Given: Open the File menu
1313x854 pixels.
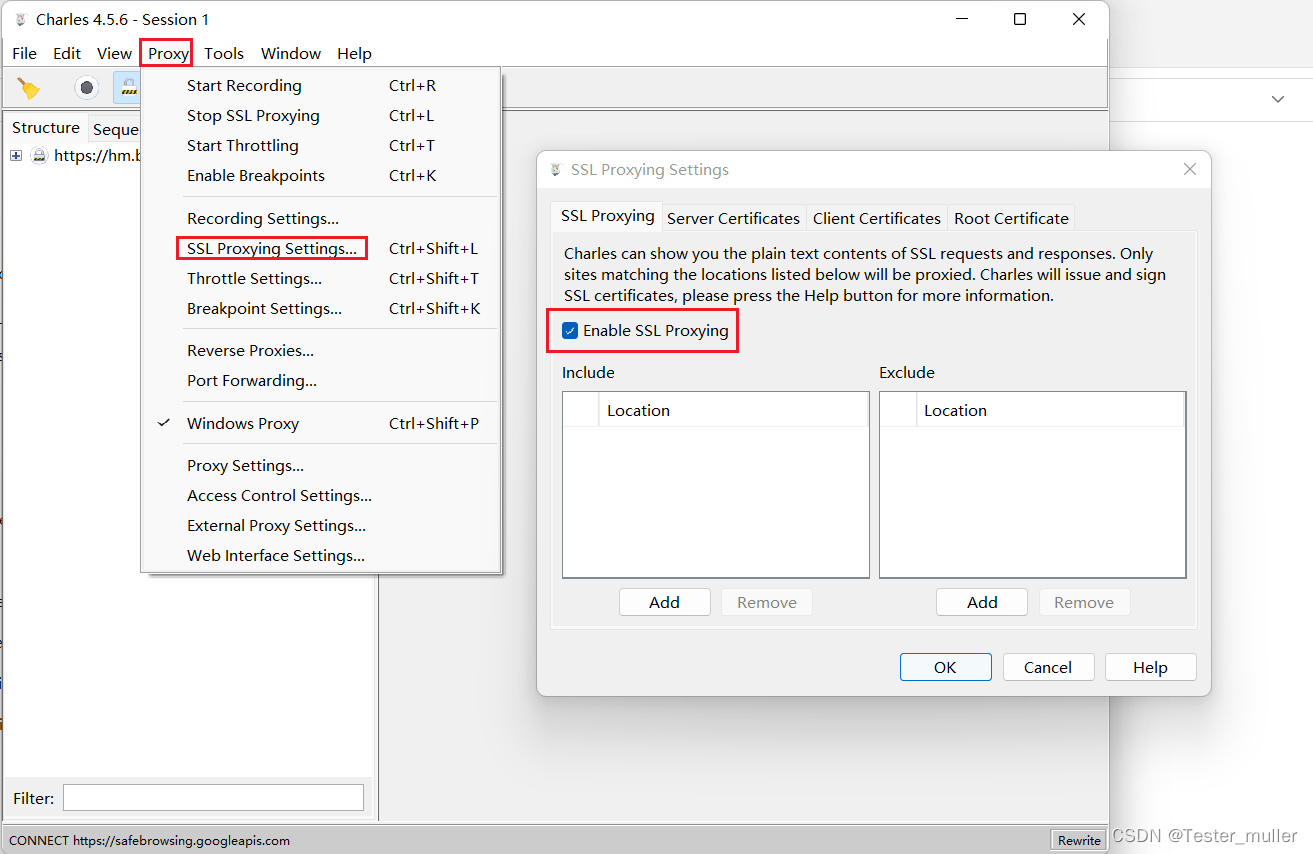Looking at the screenshot, I should (24, 54).
